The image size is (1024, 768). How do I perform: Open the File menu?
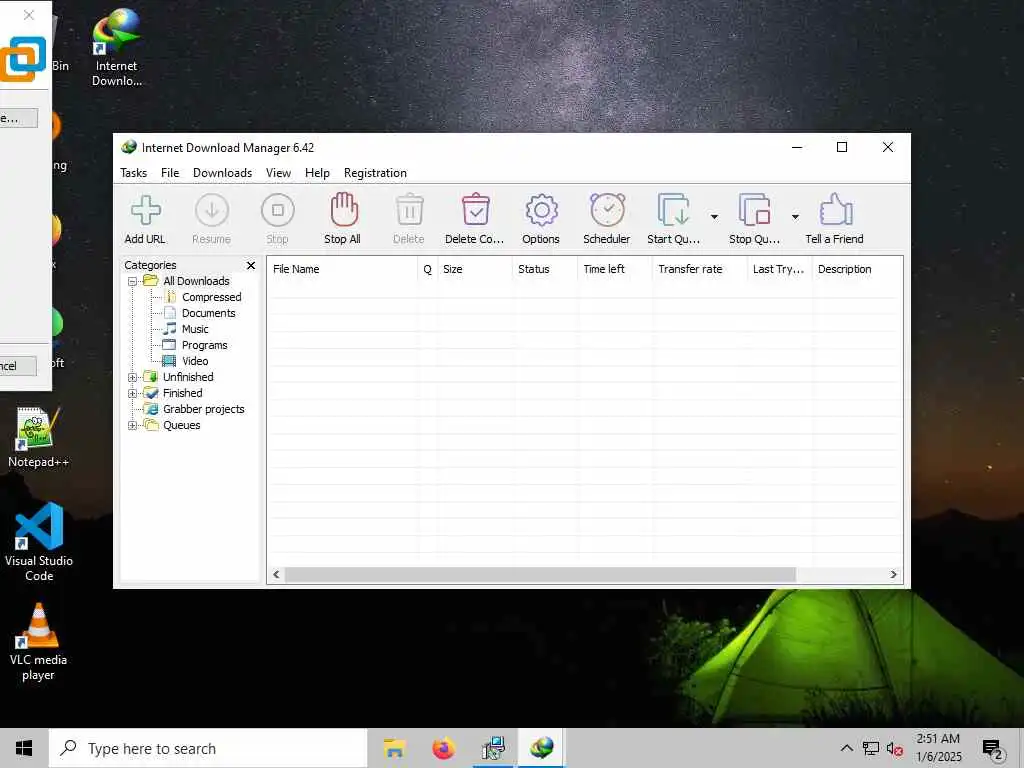click(x=170, y=173)
